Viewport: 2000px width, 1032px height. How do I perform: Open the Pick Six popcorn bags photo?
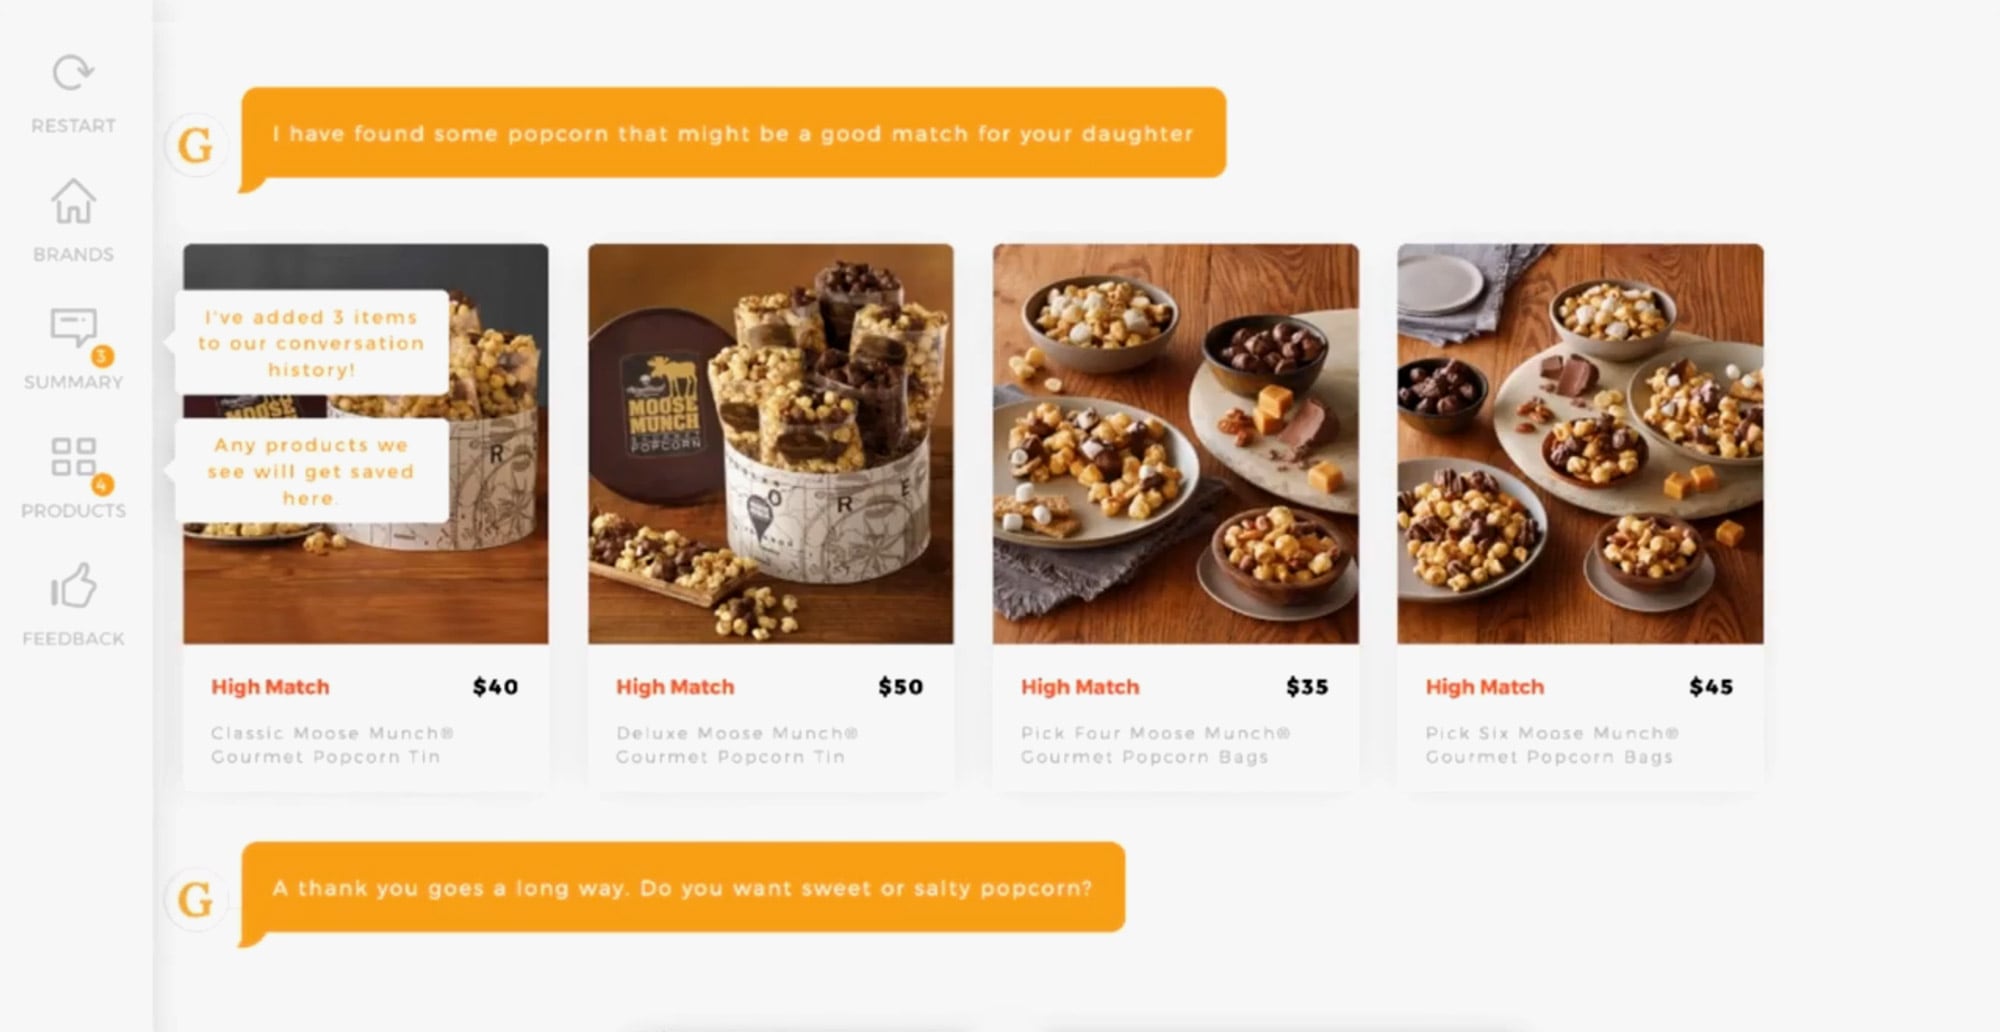[x=1581, y=443]
